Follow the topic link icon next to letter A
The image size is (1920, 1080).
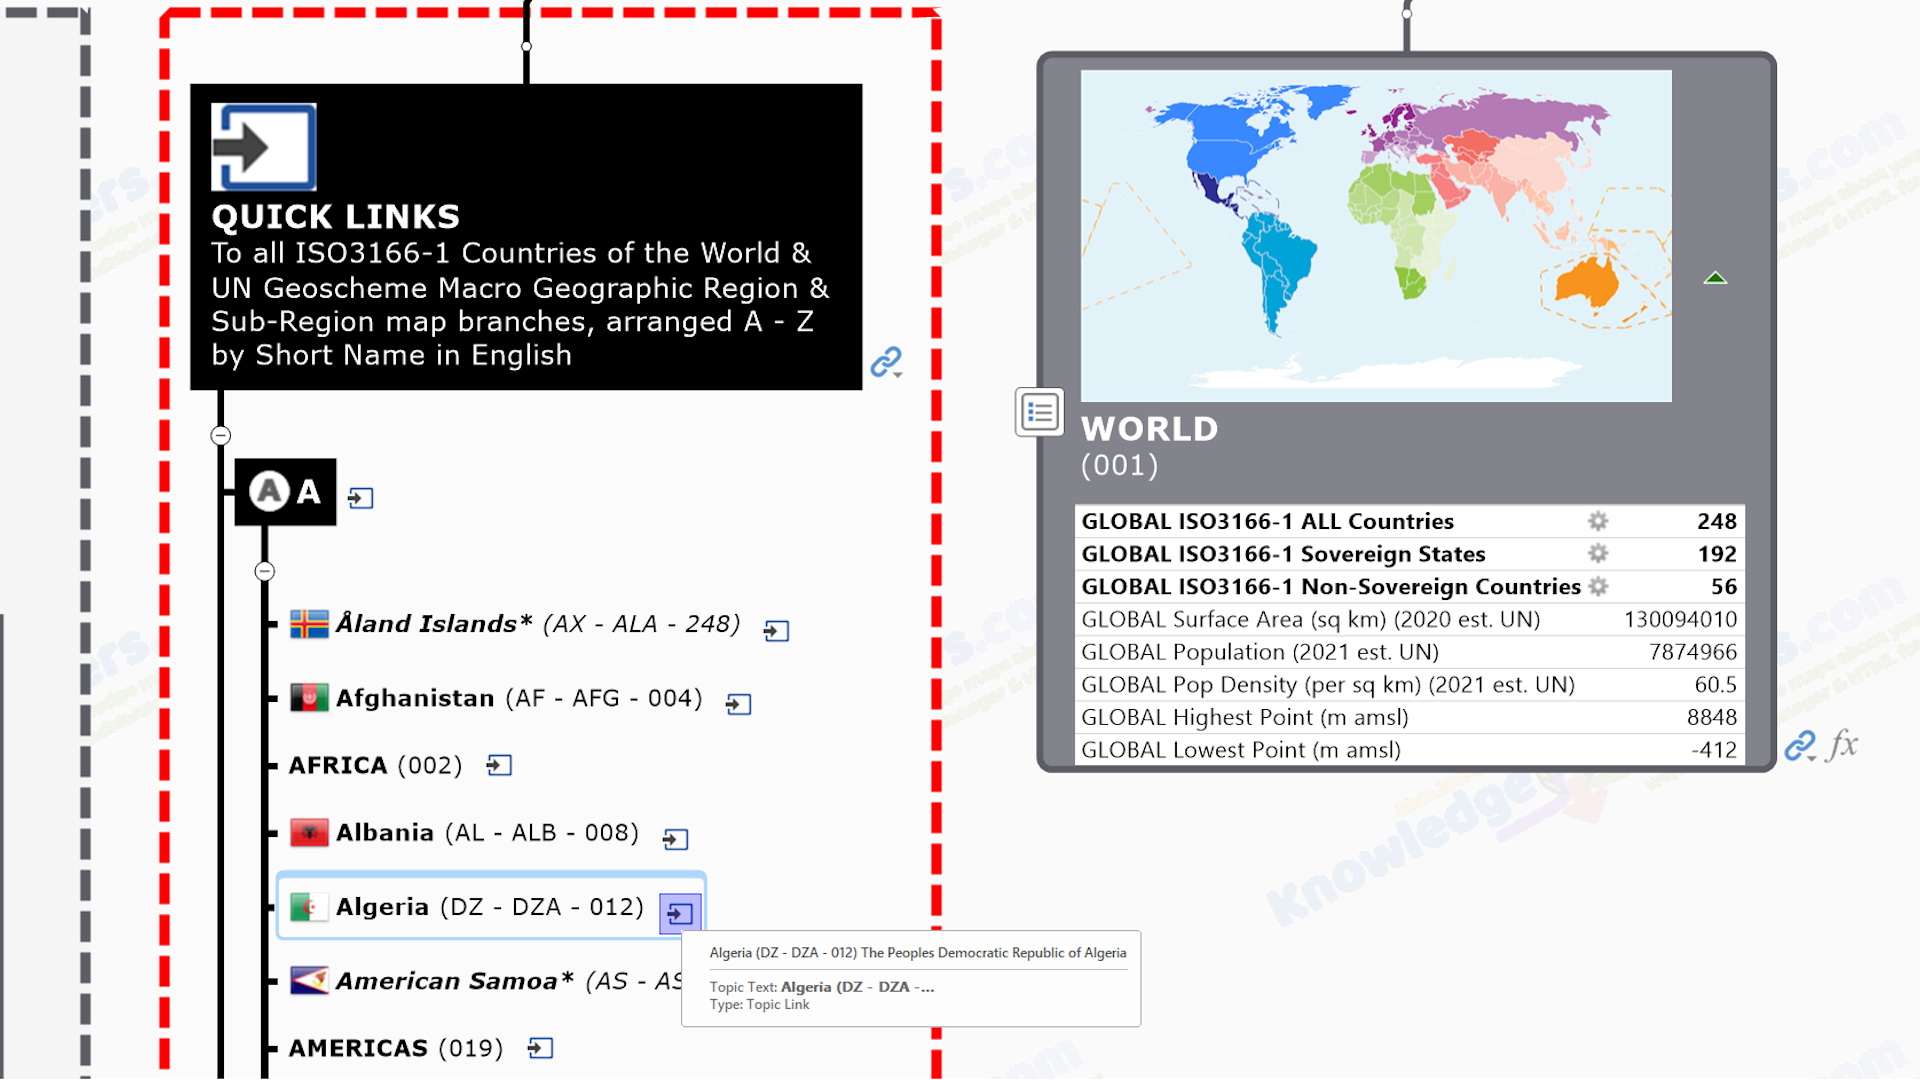coord(360,498)
